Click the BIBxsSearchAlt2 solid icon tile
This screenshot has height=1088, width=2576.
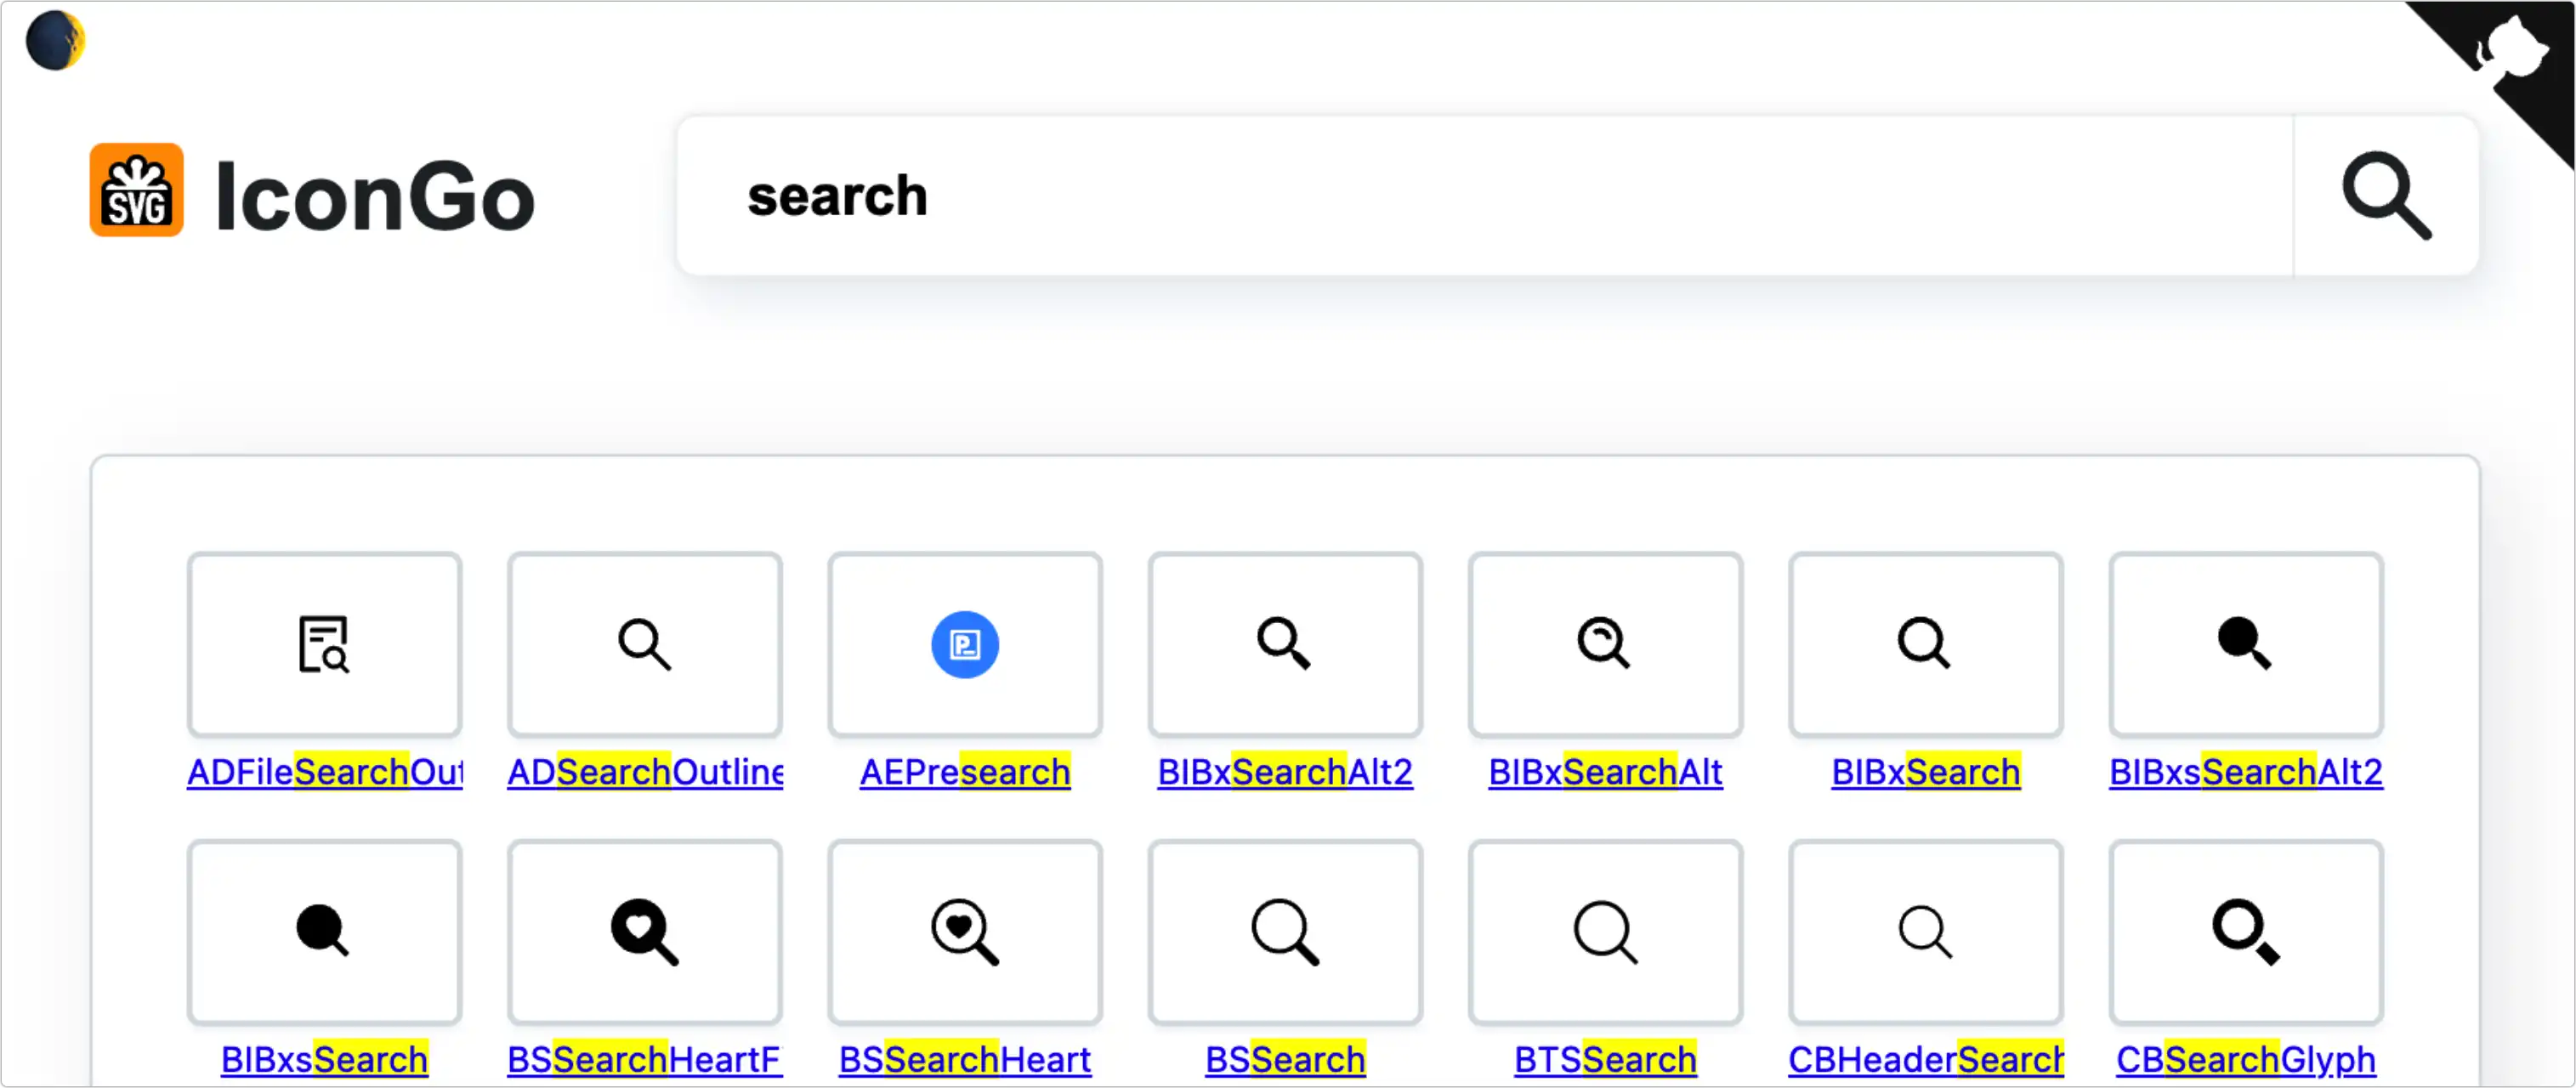pyautogui.click(x=2246, y=645)
